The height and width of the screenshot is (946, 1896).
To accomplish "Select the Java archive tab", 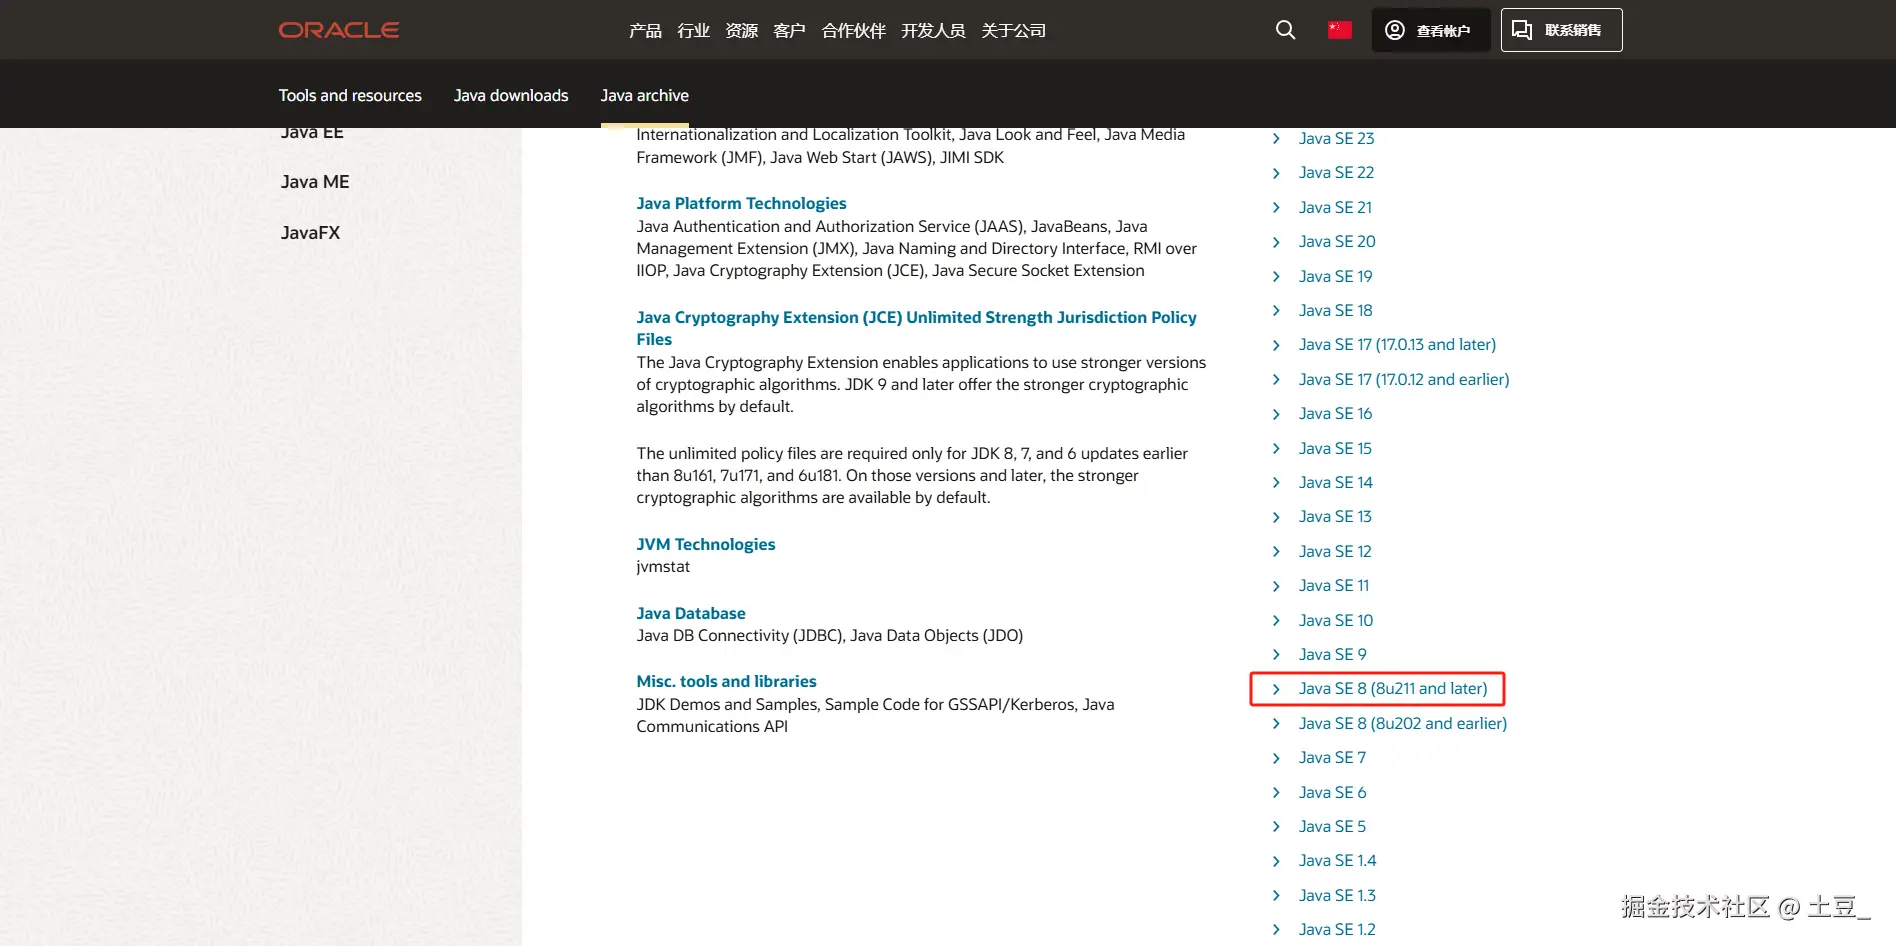I will [x=644, y=95].
